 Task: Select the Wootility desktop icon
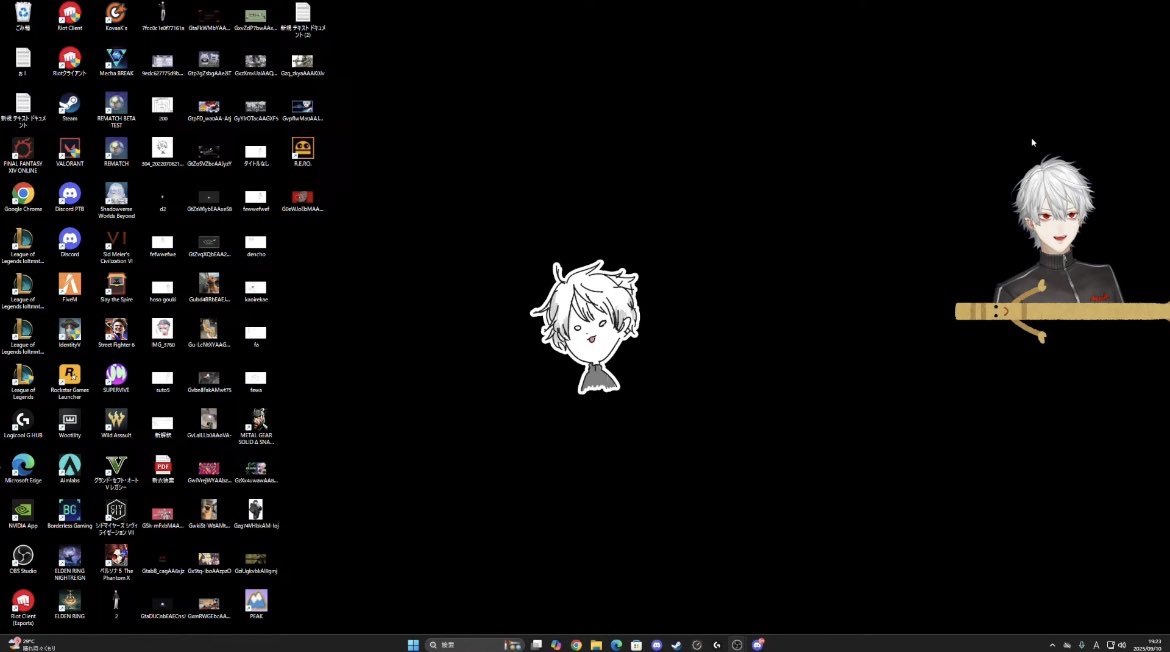69,424
